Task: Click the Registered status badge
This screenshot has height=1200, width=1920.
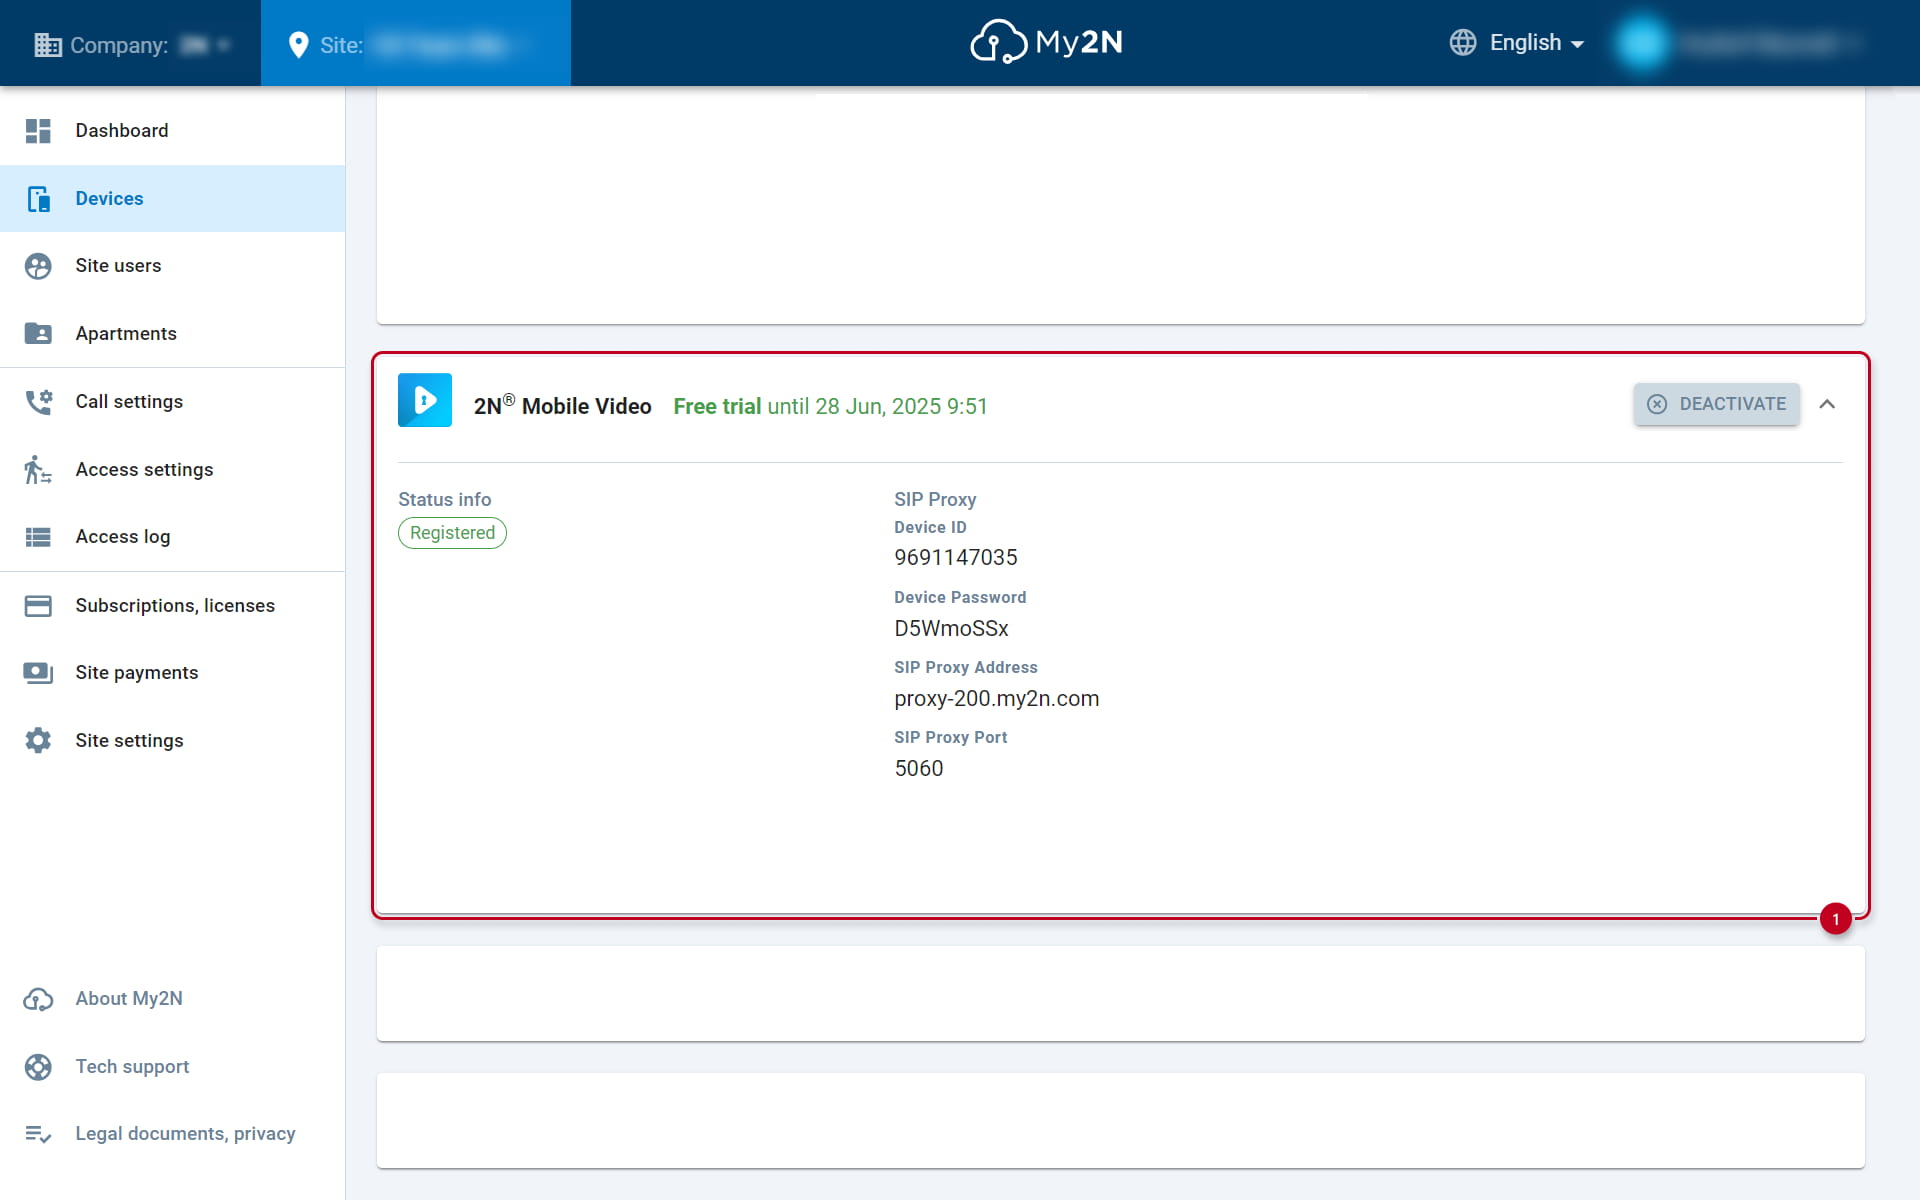Action: point(452,533)
